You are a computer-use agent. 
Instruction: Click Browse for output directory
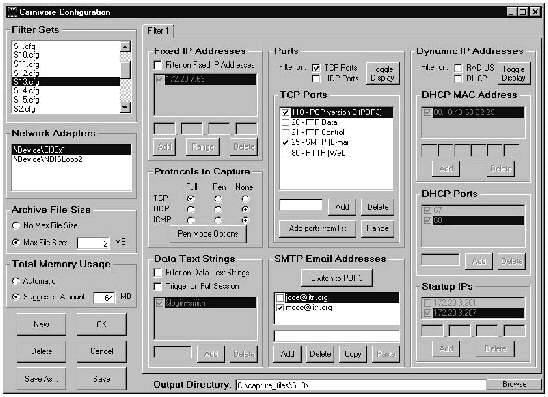(514, 384)
